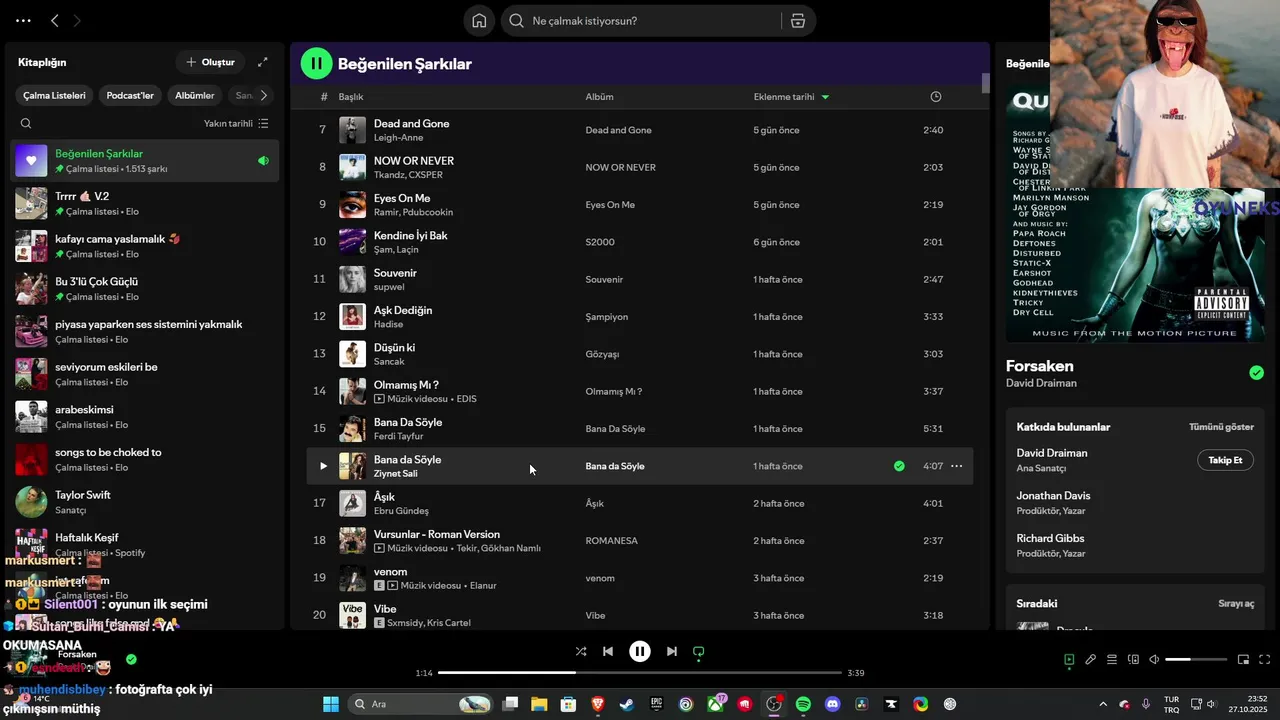Follow David Draiman with Takip Et
The height and width of the screenshot is (720, 1280).
[x=1225, y=460]
